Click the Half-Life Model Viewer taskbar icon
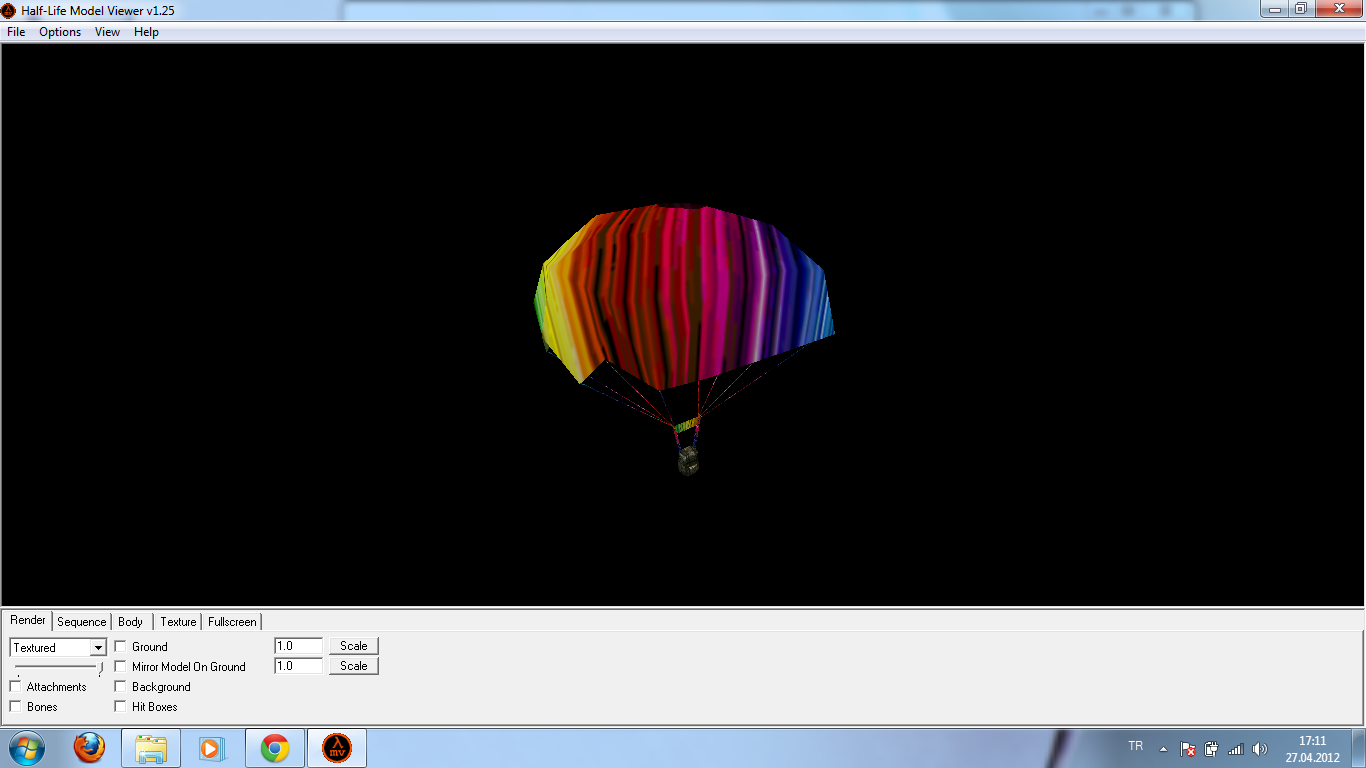 pyautogui.click(x=337, y=748)
